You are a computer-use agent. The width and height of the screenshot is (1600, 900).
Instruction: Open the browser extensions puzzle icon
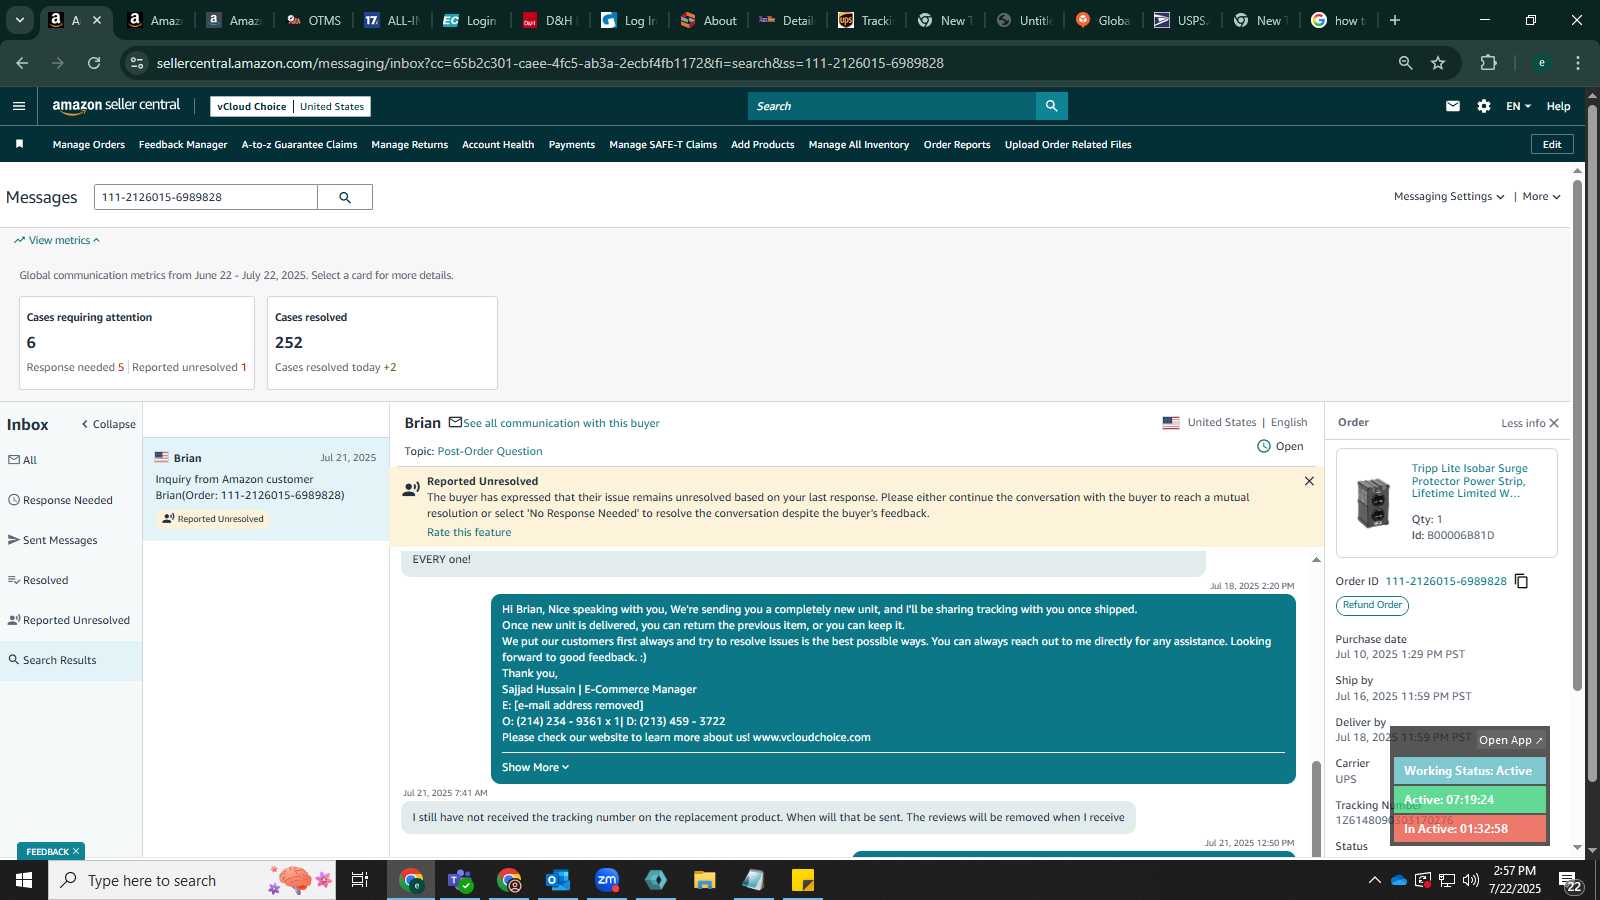tap(1488, 63)
